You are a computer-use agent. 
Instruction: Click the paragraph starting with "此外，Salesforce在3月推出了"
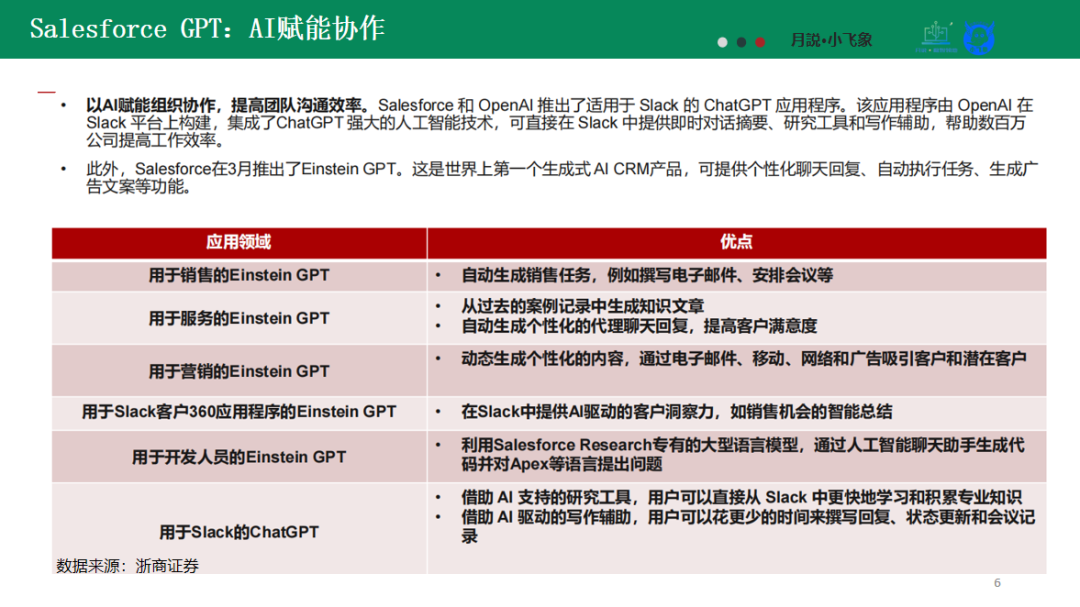(x=561, y=178)
